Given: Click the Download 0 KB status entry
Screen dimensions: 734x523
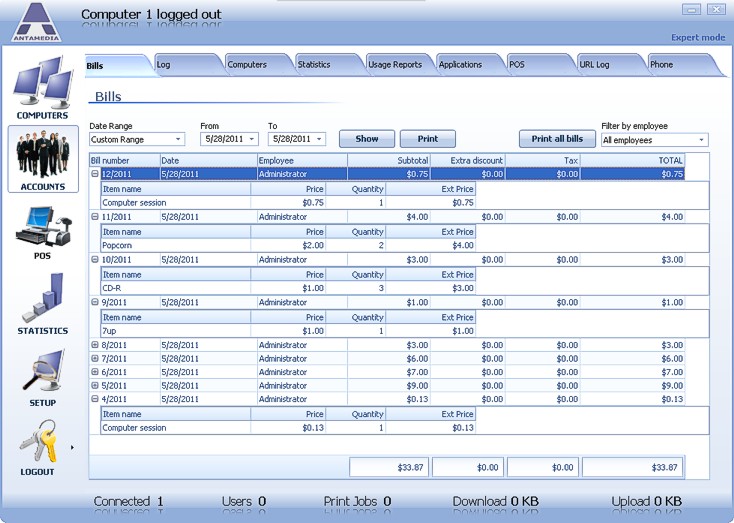Looking at the screenshot, I should tap(495, 501).
